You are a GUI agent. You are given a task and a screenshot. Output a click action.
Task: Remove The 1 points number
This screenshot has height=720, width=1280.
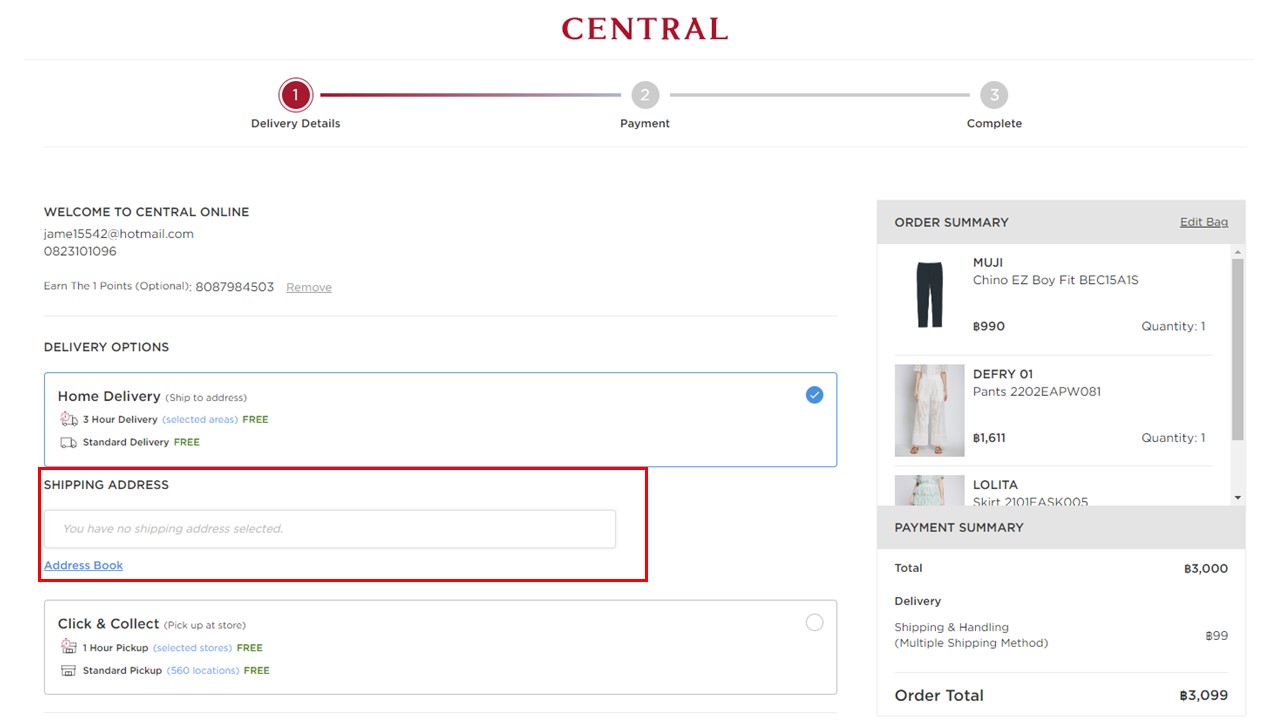click(x=309, y=287)
